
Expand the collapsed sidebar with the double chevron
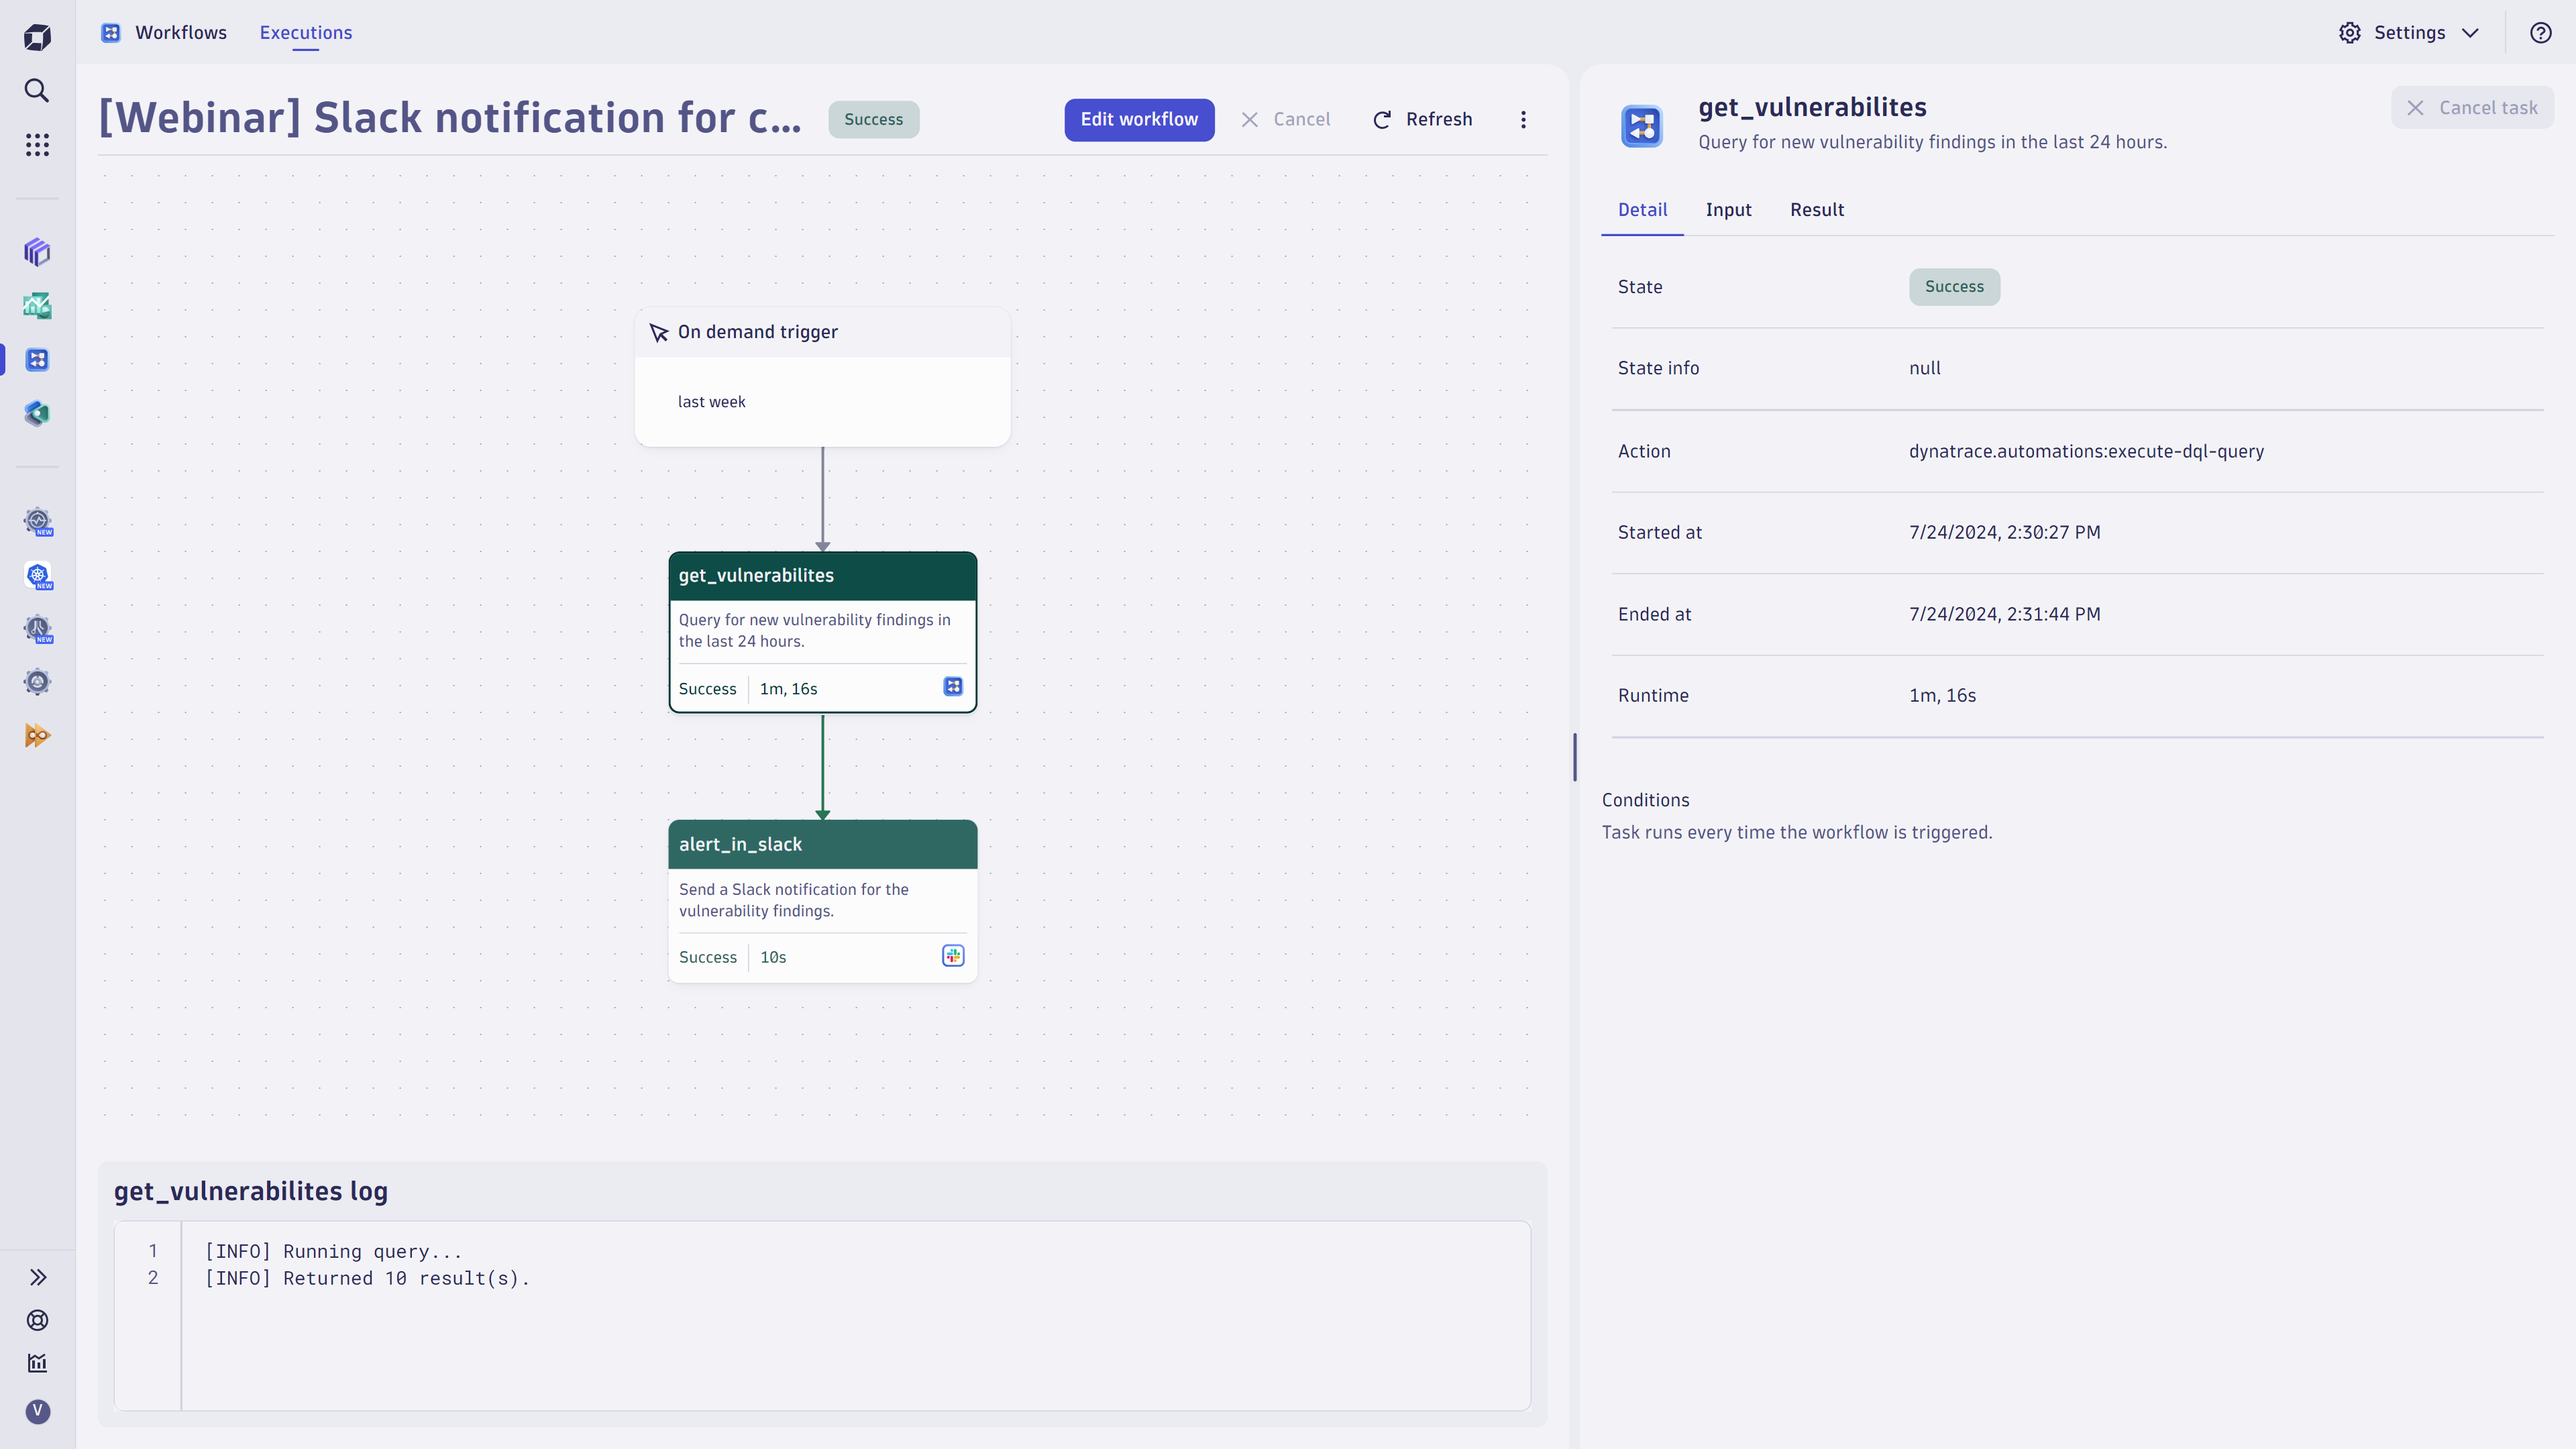(x=37, y=1277)
